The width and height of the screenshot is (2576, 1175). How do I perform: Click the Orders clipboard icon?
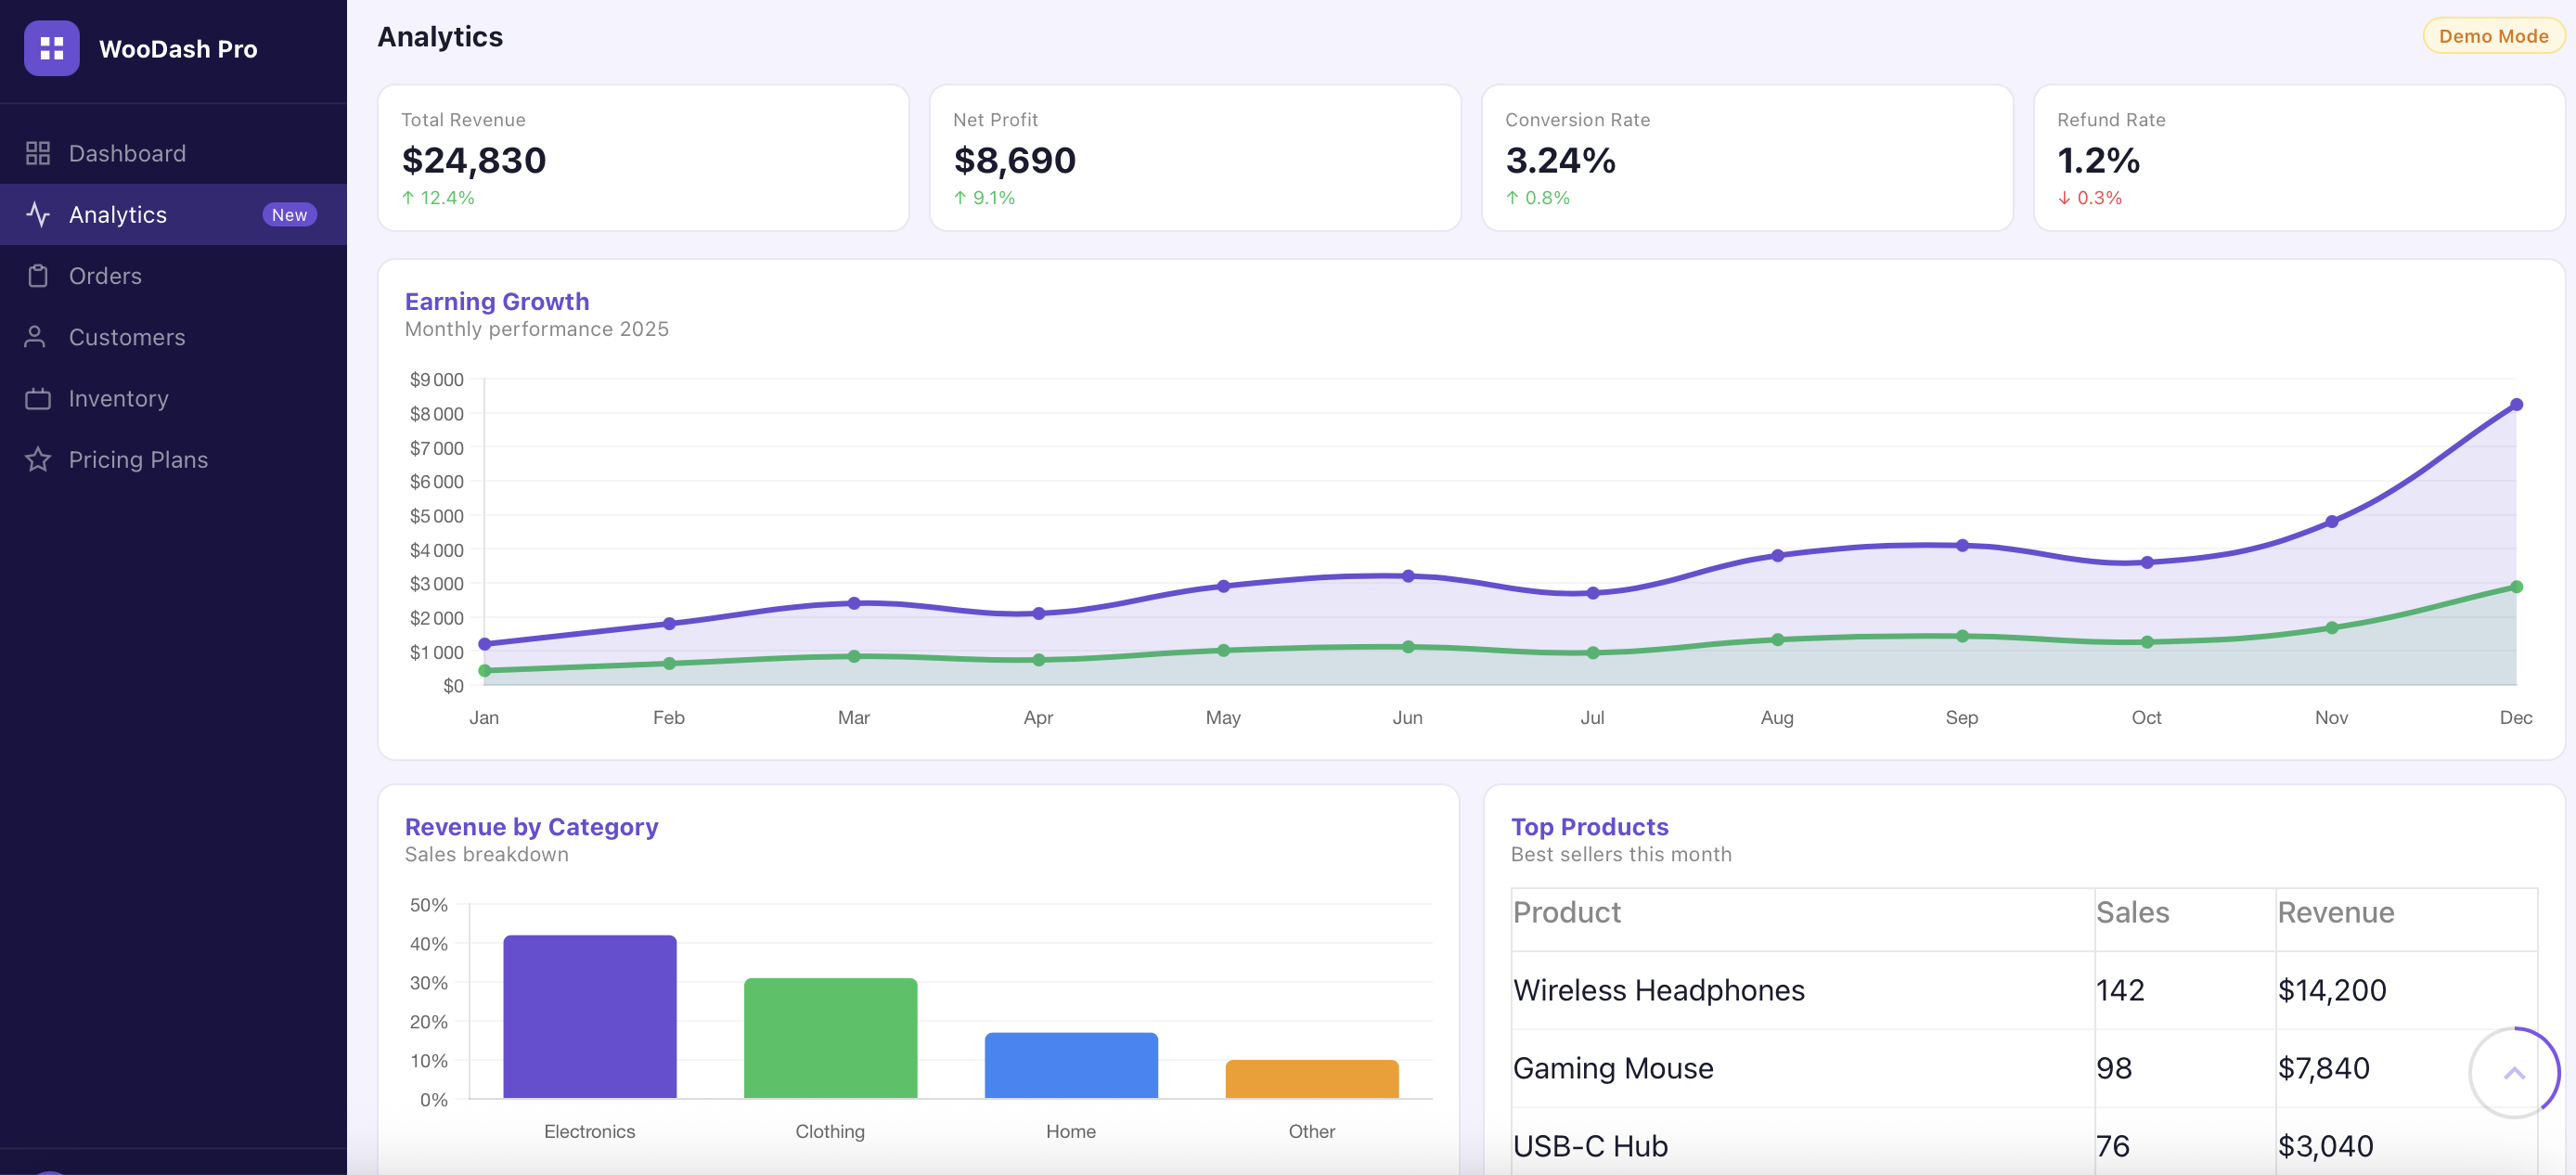39,275
